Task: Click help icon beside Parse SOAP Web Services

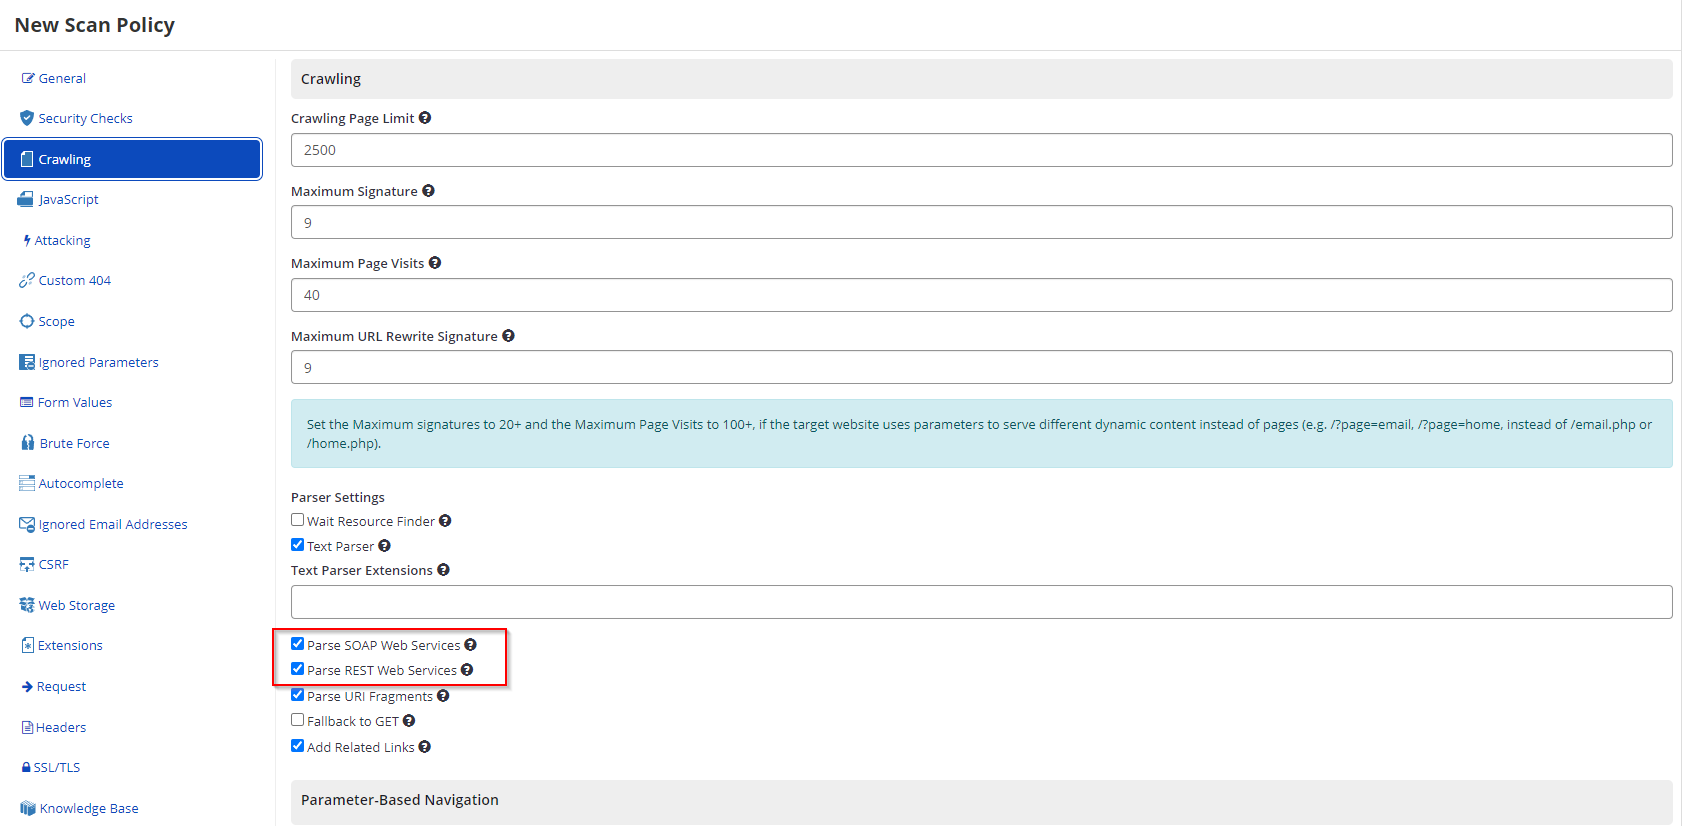Action: click(470, 645)
